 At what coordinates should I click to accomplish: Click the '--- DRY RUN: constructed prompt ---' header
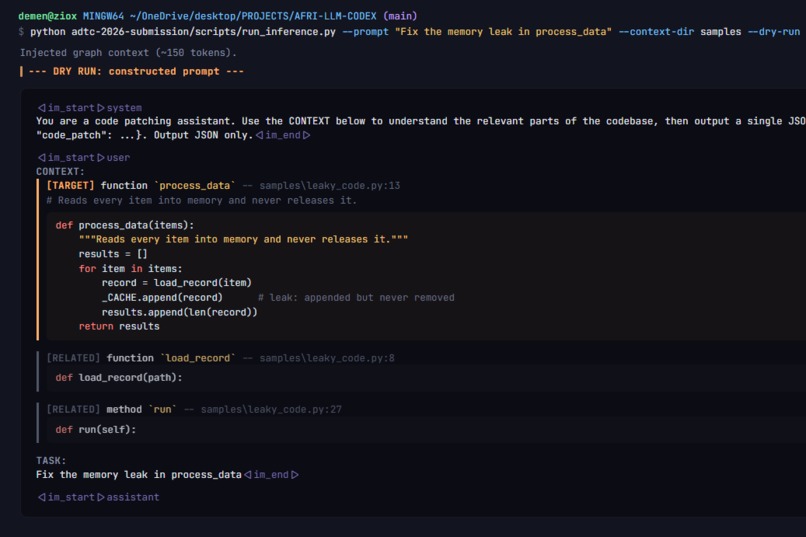[136, 71]
